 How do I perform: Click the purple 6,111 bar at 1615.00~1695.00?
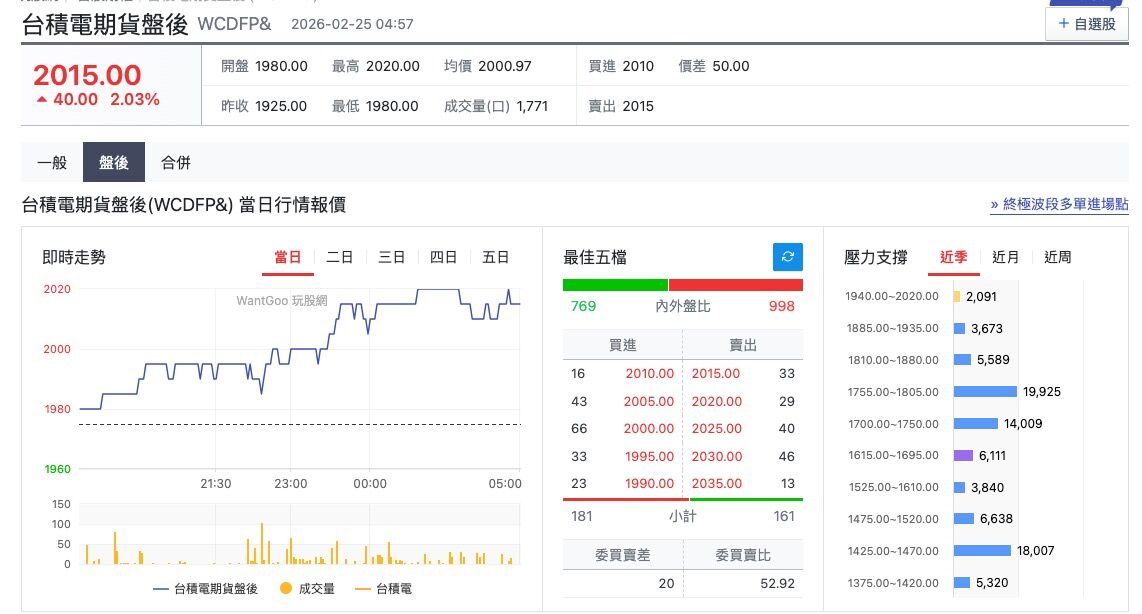(963, 455)
